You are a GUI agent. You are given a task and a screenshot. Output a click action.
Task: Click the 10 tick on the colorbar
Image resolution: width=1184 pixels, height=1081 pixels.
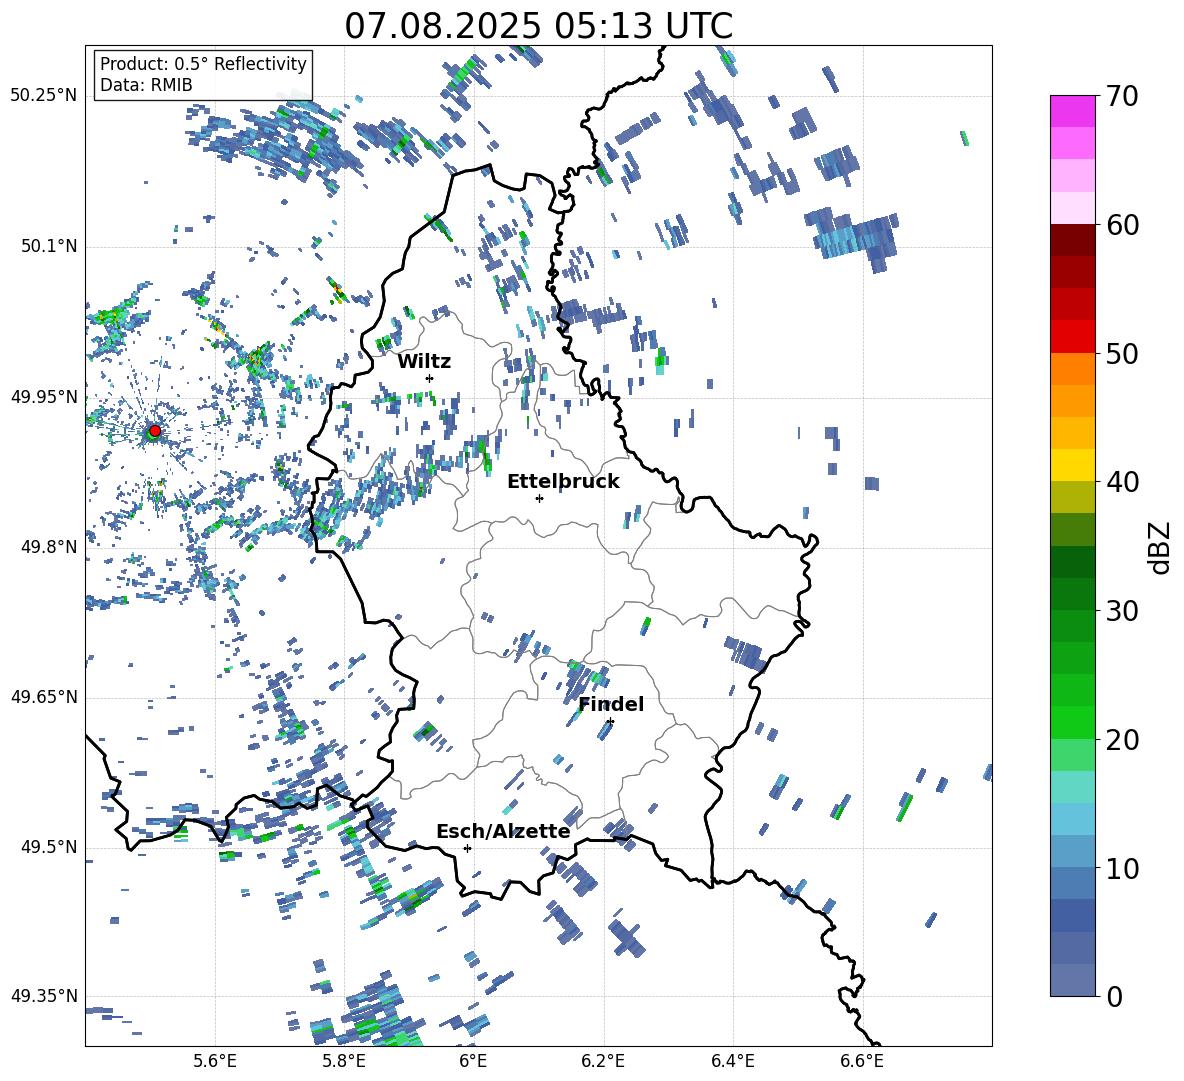(1122, 868)
